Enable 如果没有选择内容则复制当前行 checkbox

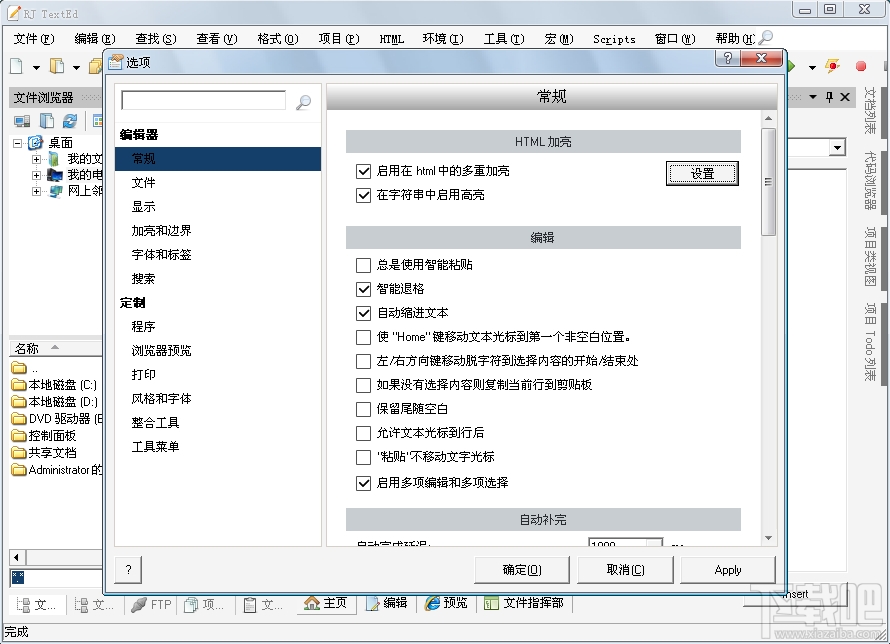(x=363, y=385)
